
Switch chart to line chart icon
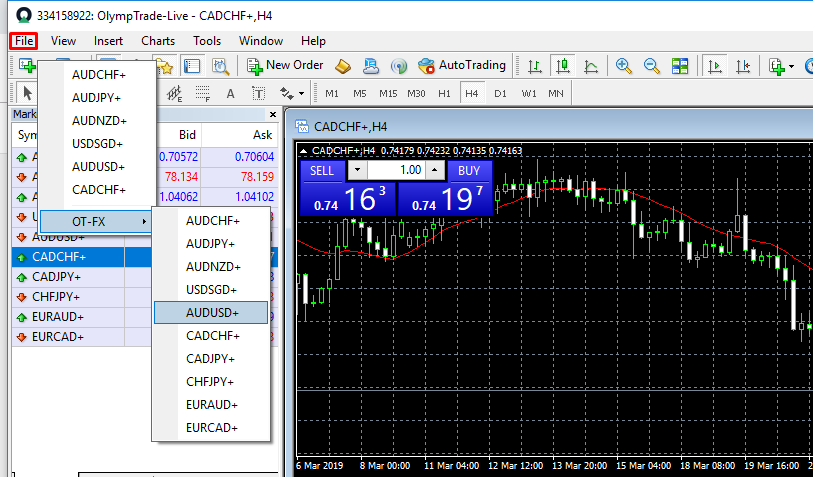tap(591, 66)
